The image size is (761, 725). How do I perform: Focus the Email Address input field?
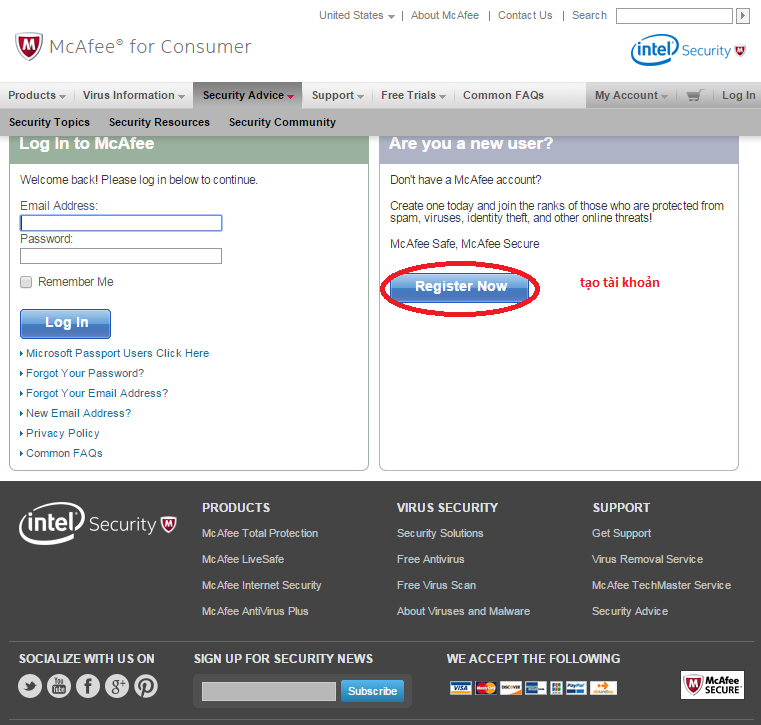121,223
